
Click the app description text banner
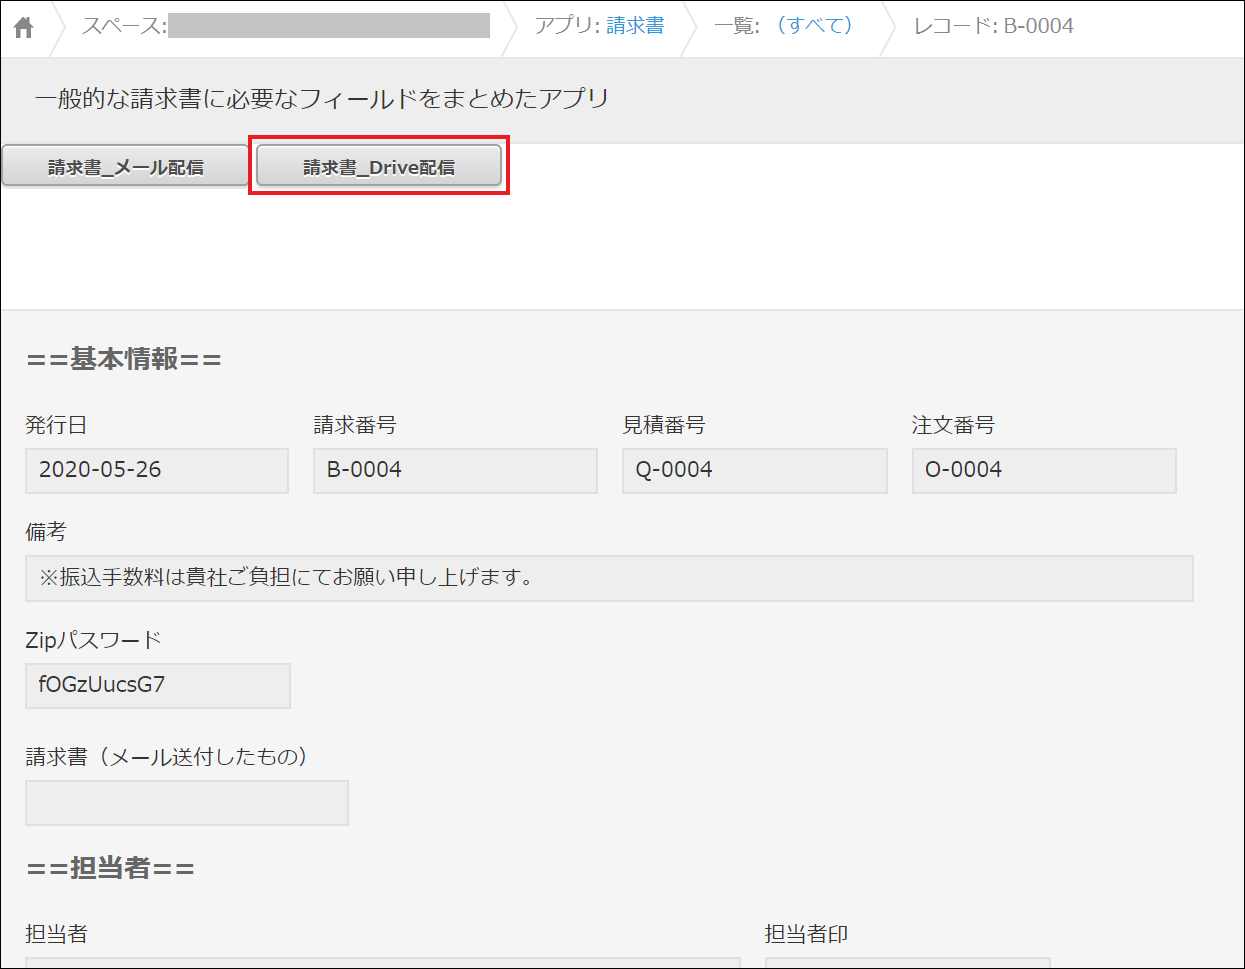322,99
